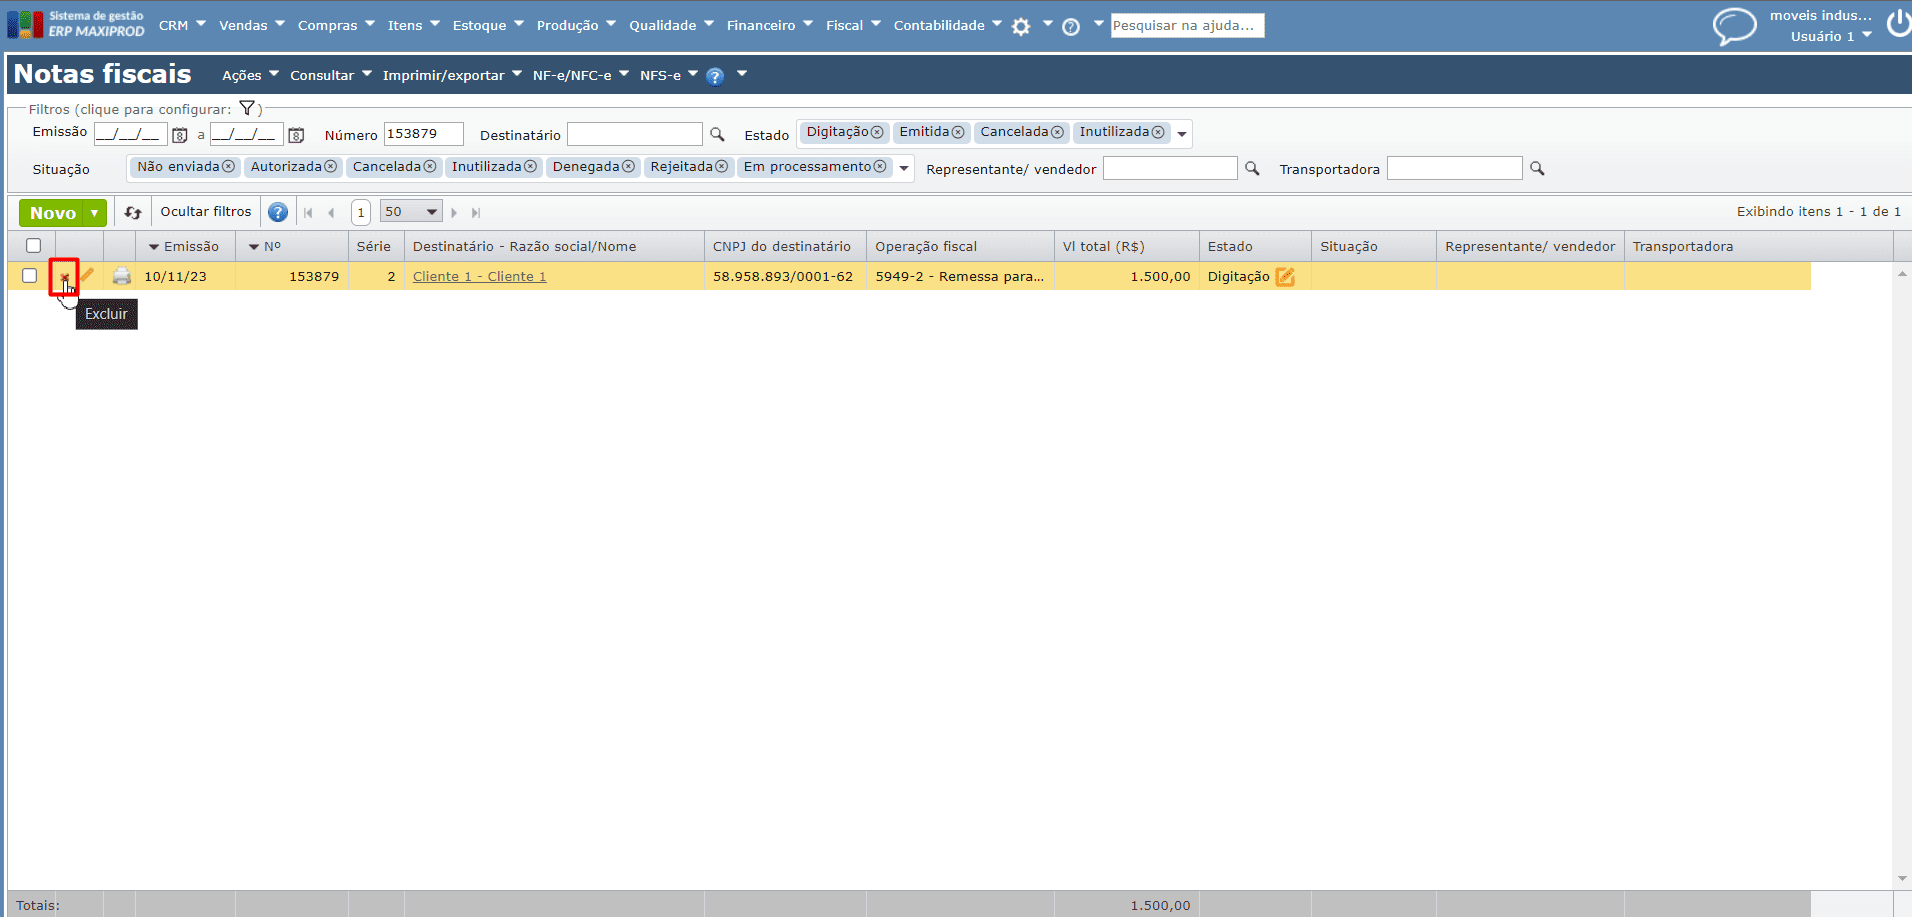This screenshot has height=917, width=1912.
Task: Remove the Em processamento tag from Situação
Action: tap(880, 167)
